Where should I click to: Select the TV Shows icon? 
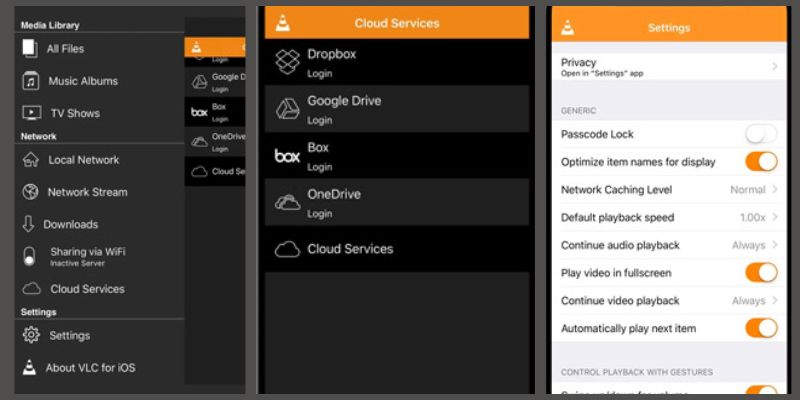coord(32,113)
